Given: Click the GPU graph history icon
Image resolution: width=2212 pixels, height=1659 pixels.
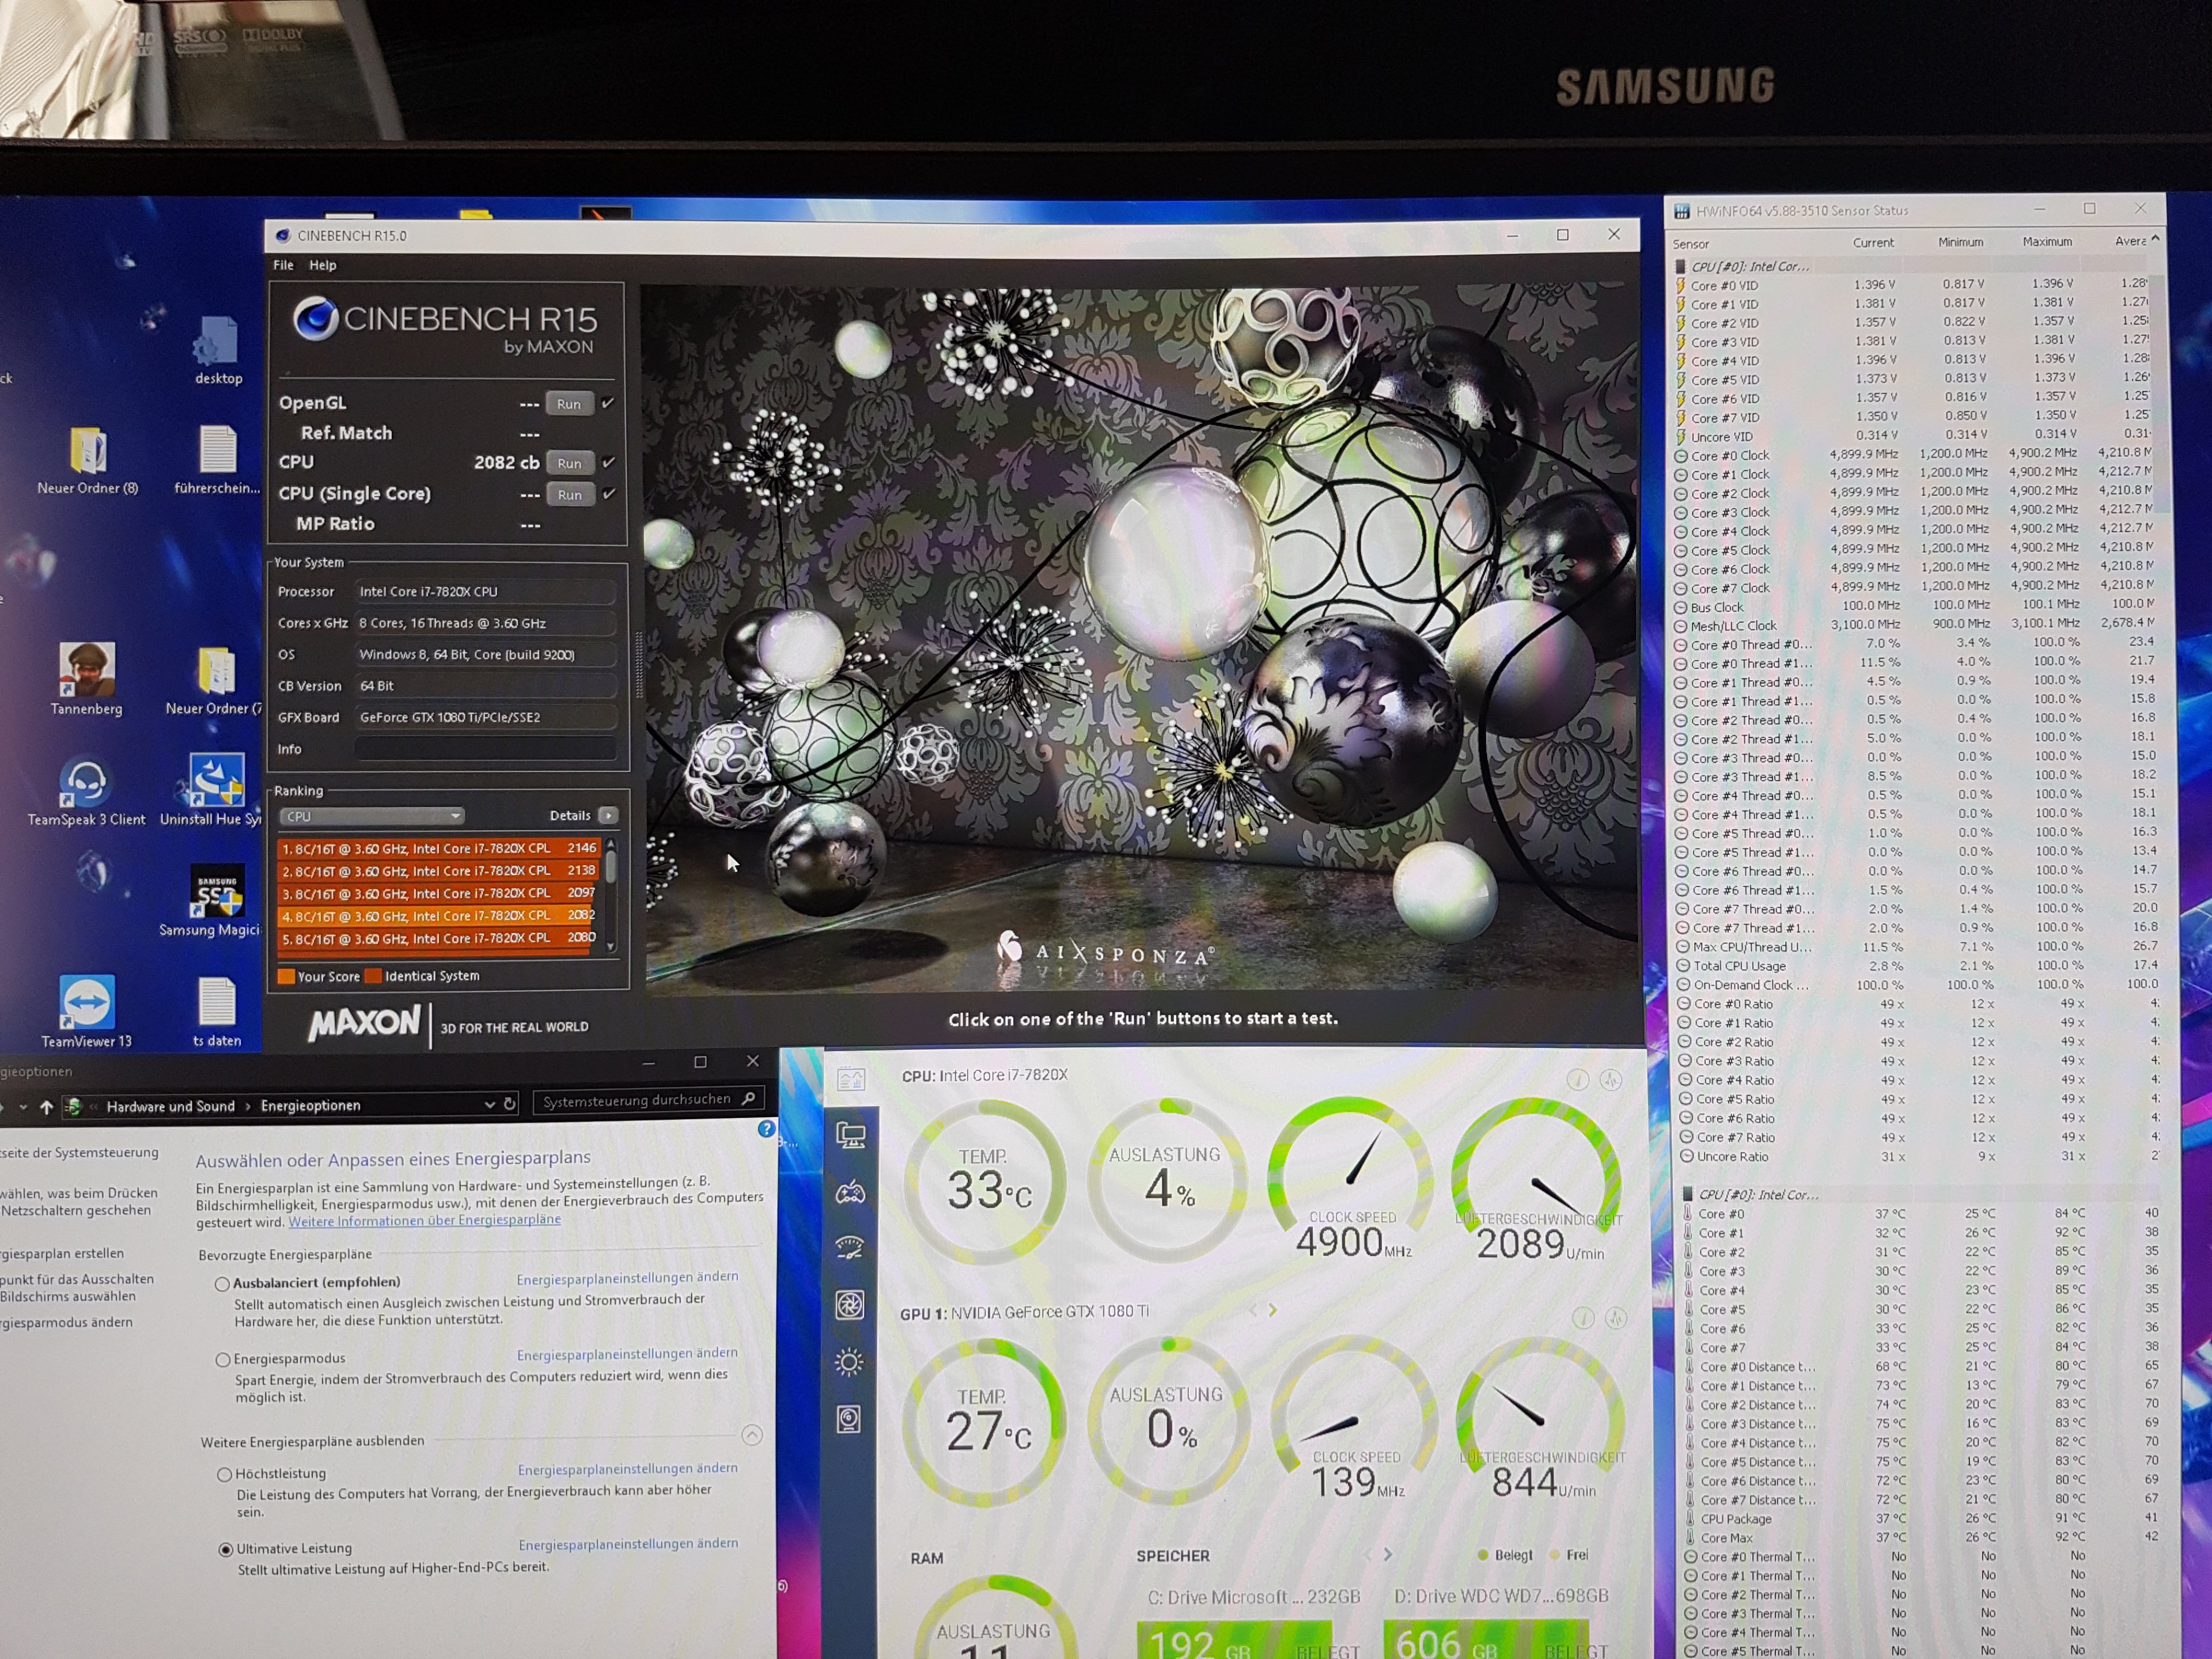Looking at the screenshot, I should coord(1615,1319).
